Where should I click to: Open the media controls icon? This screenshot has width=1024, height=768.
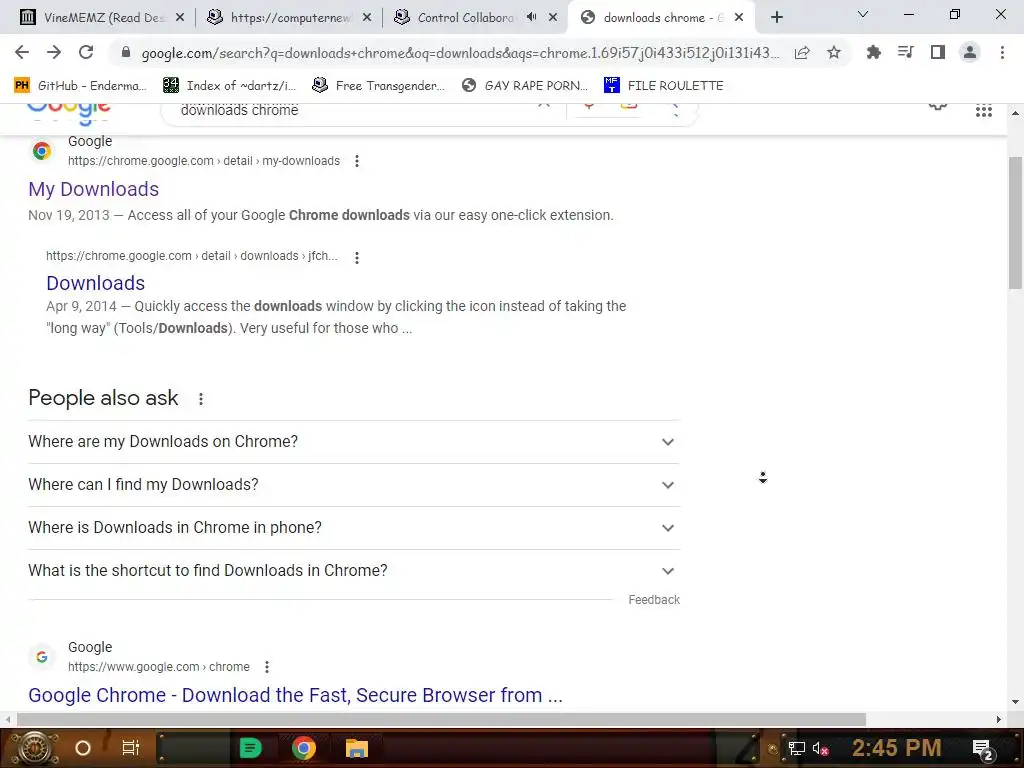coord(906,52)
